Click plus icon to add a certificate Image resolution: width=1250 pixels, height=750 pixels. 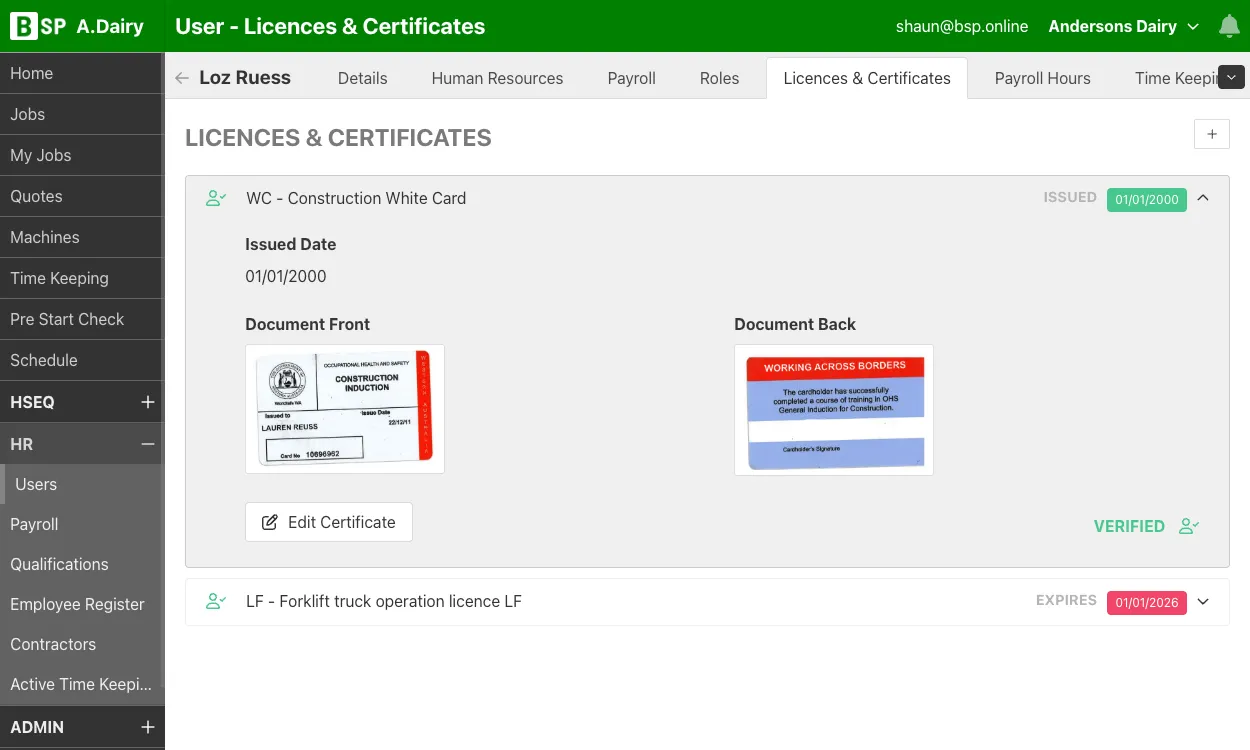click(x=1212, y=134)
